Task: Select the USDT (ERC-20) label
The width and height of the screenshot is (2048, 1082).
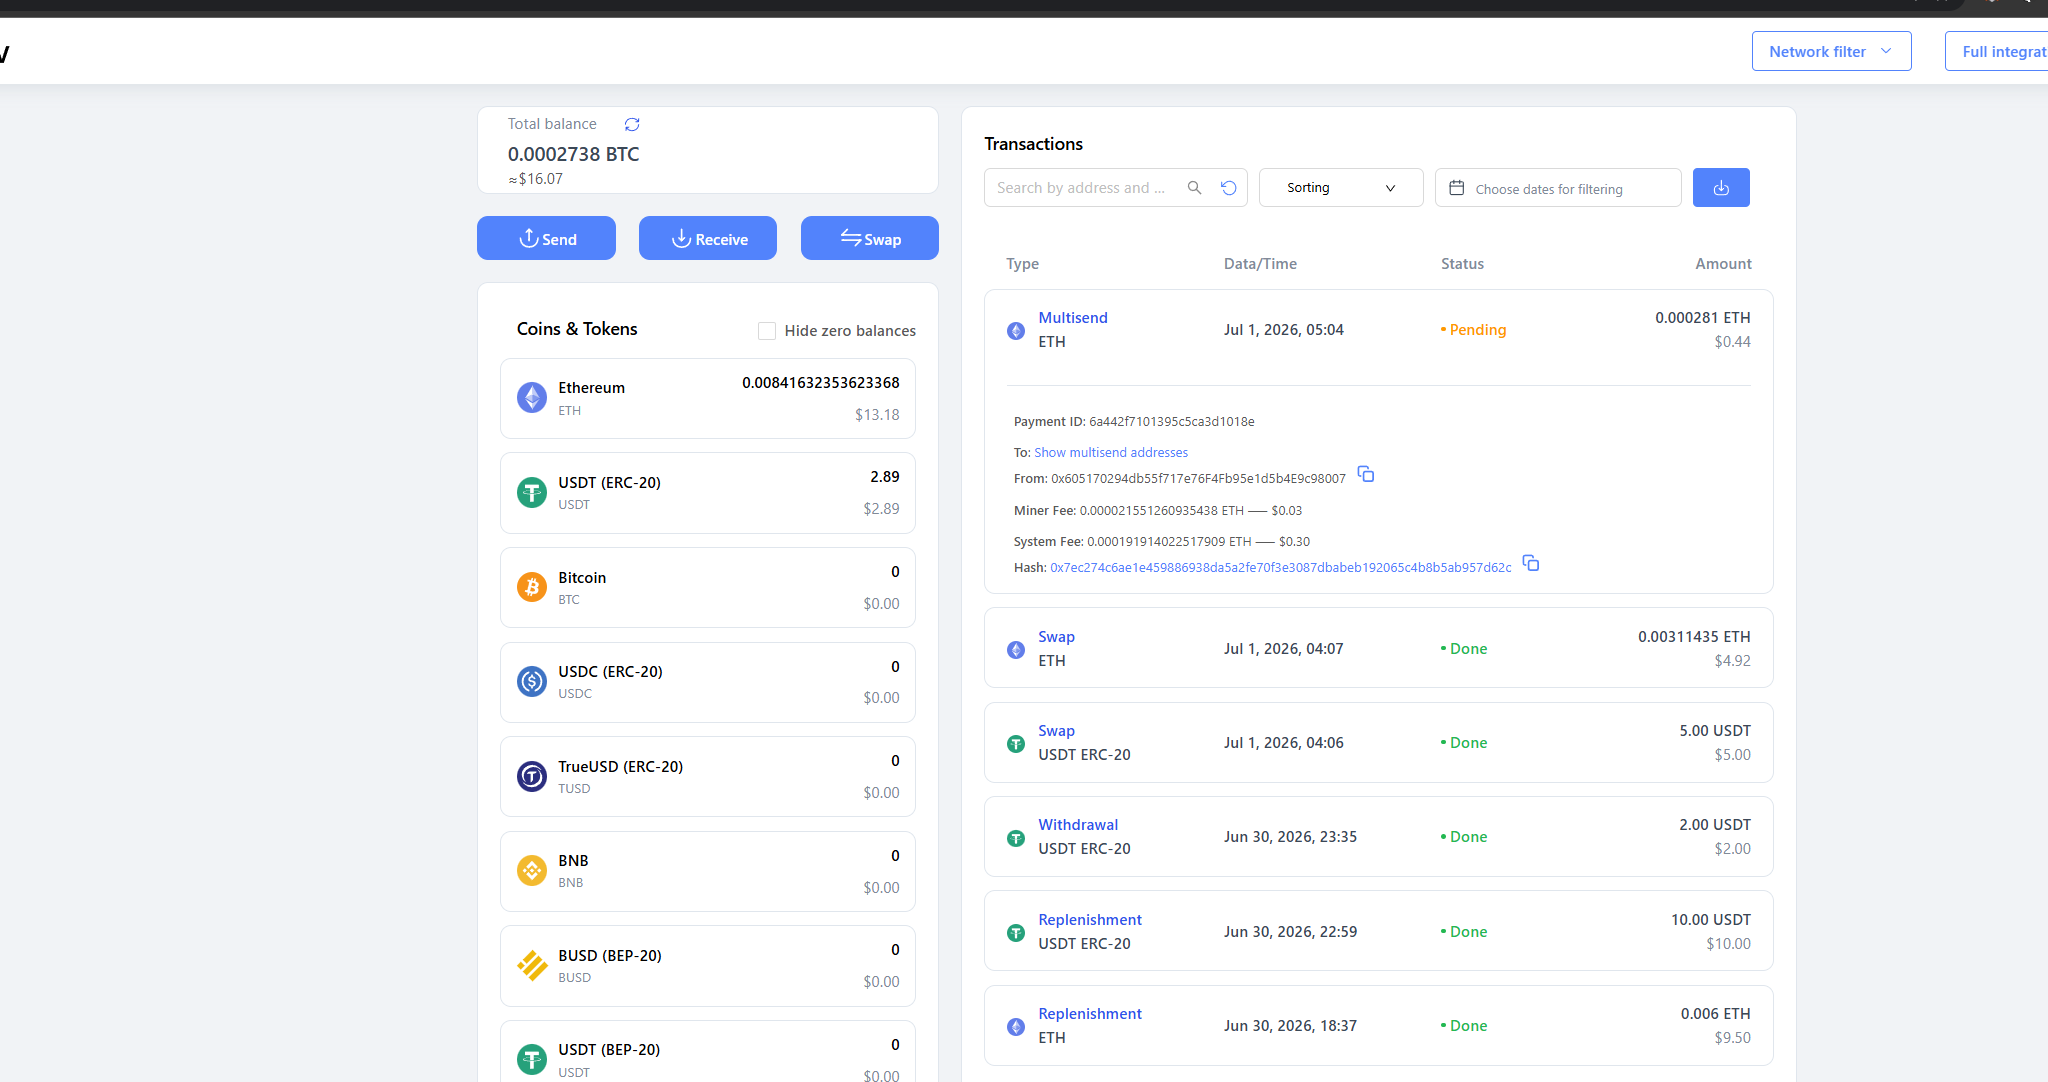Action: [x=609, y=482]
